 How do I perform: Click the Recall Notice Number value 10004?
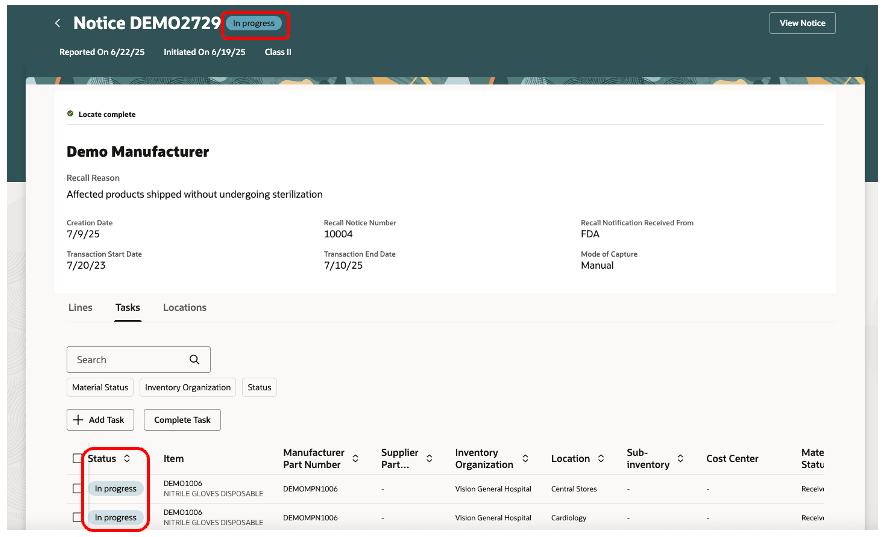pos(338,234)
